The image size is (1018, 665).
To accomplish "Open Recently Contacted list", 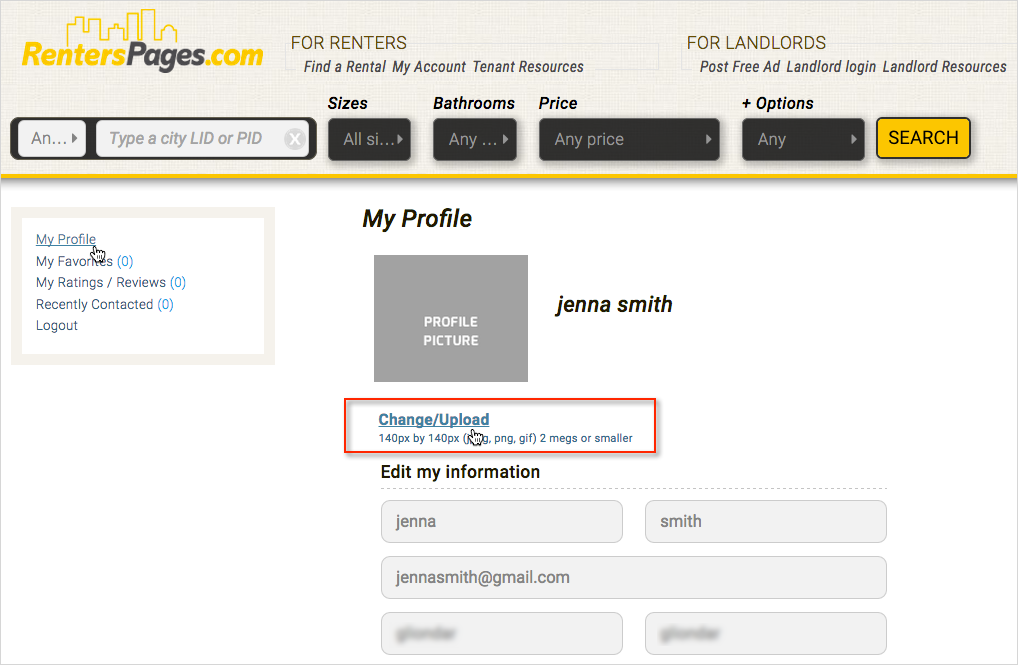I will [x=105, y=304].
